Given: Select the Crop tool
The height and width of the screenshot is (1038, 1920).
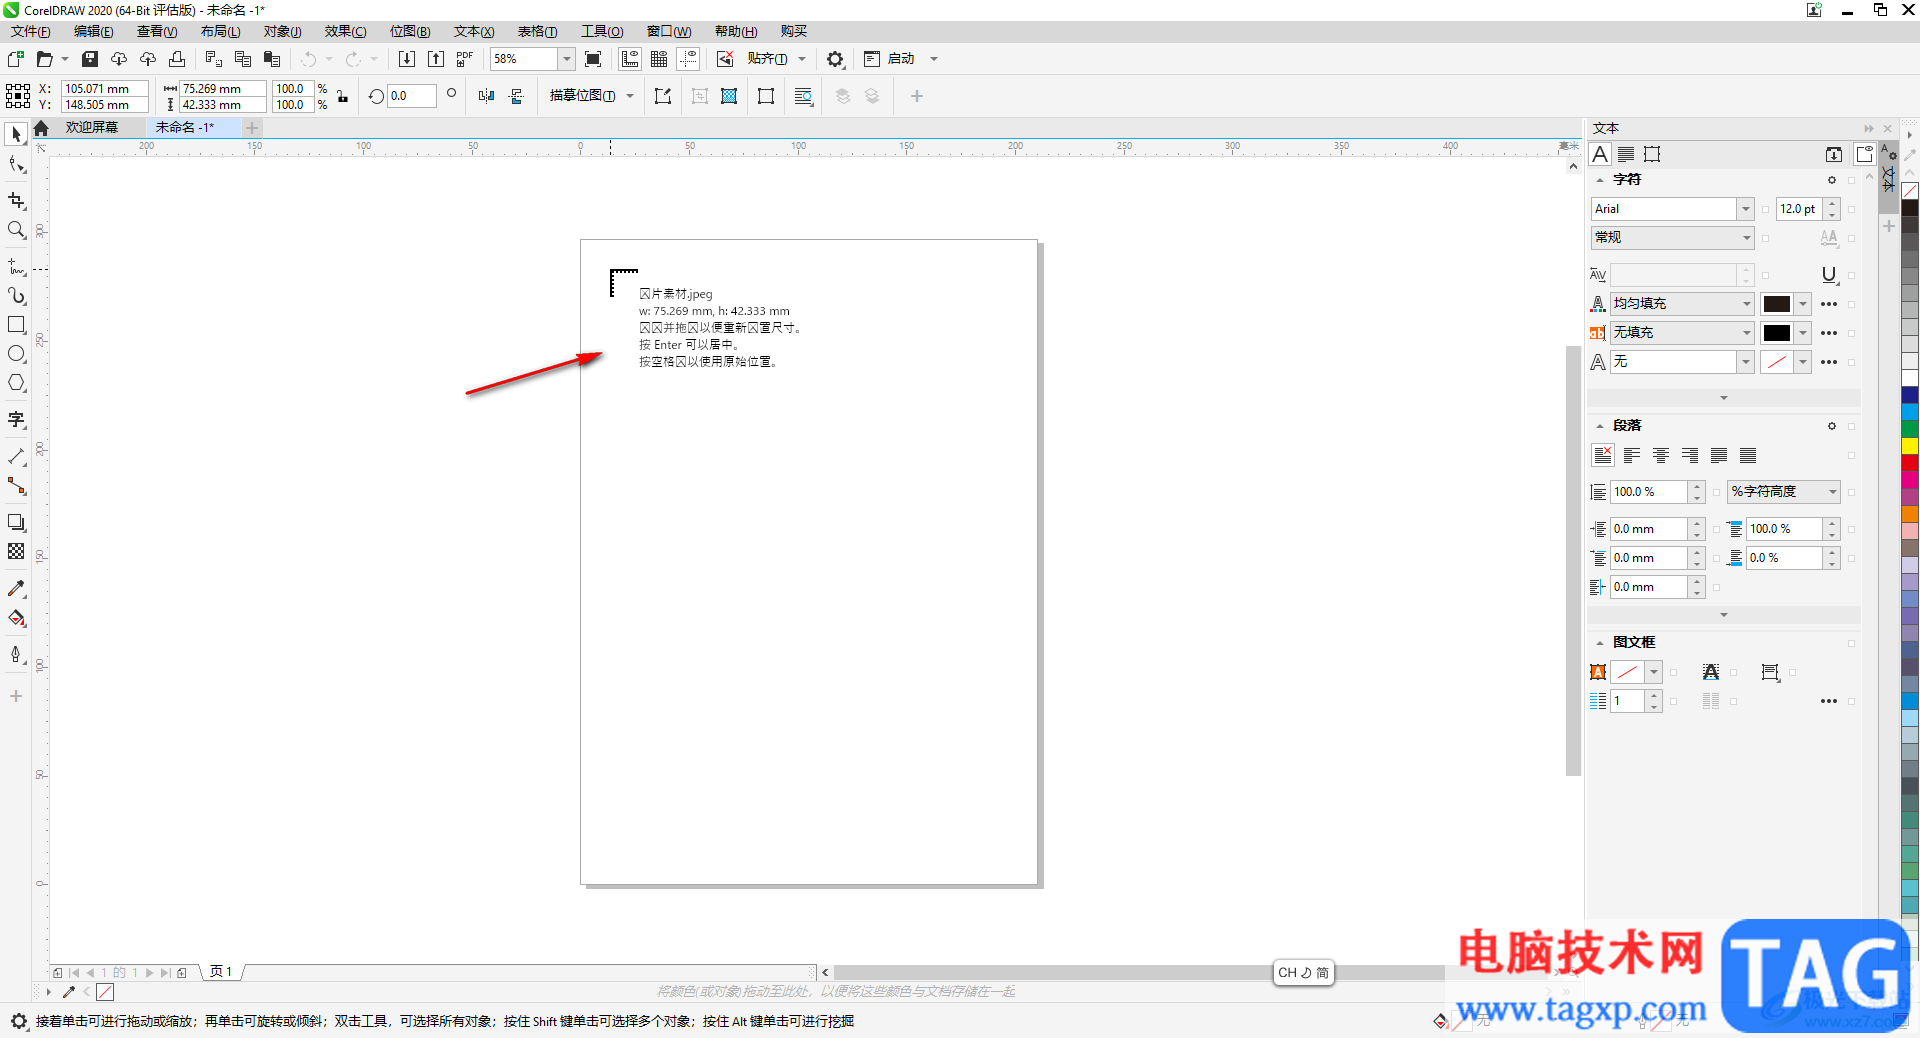Looking at the screenshot, I should click(x=16, y=201).
